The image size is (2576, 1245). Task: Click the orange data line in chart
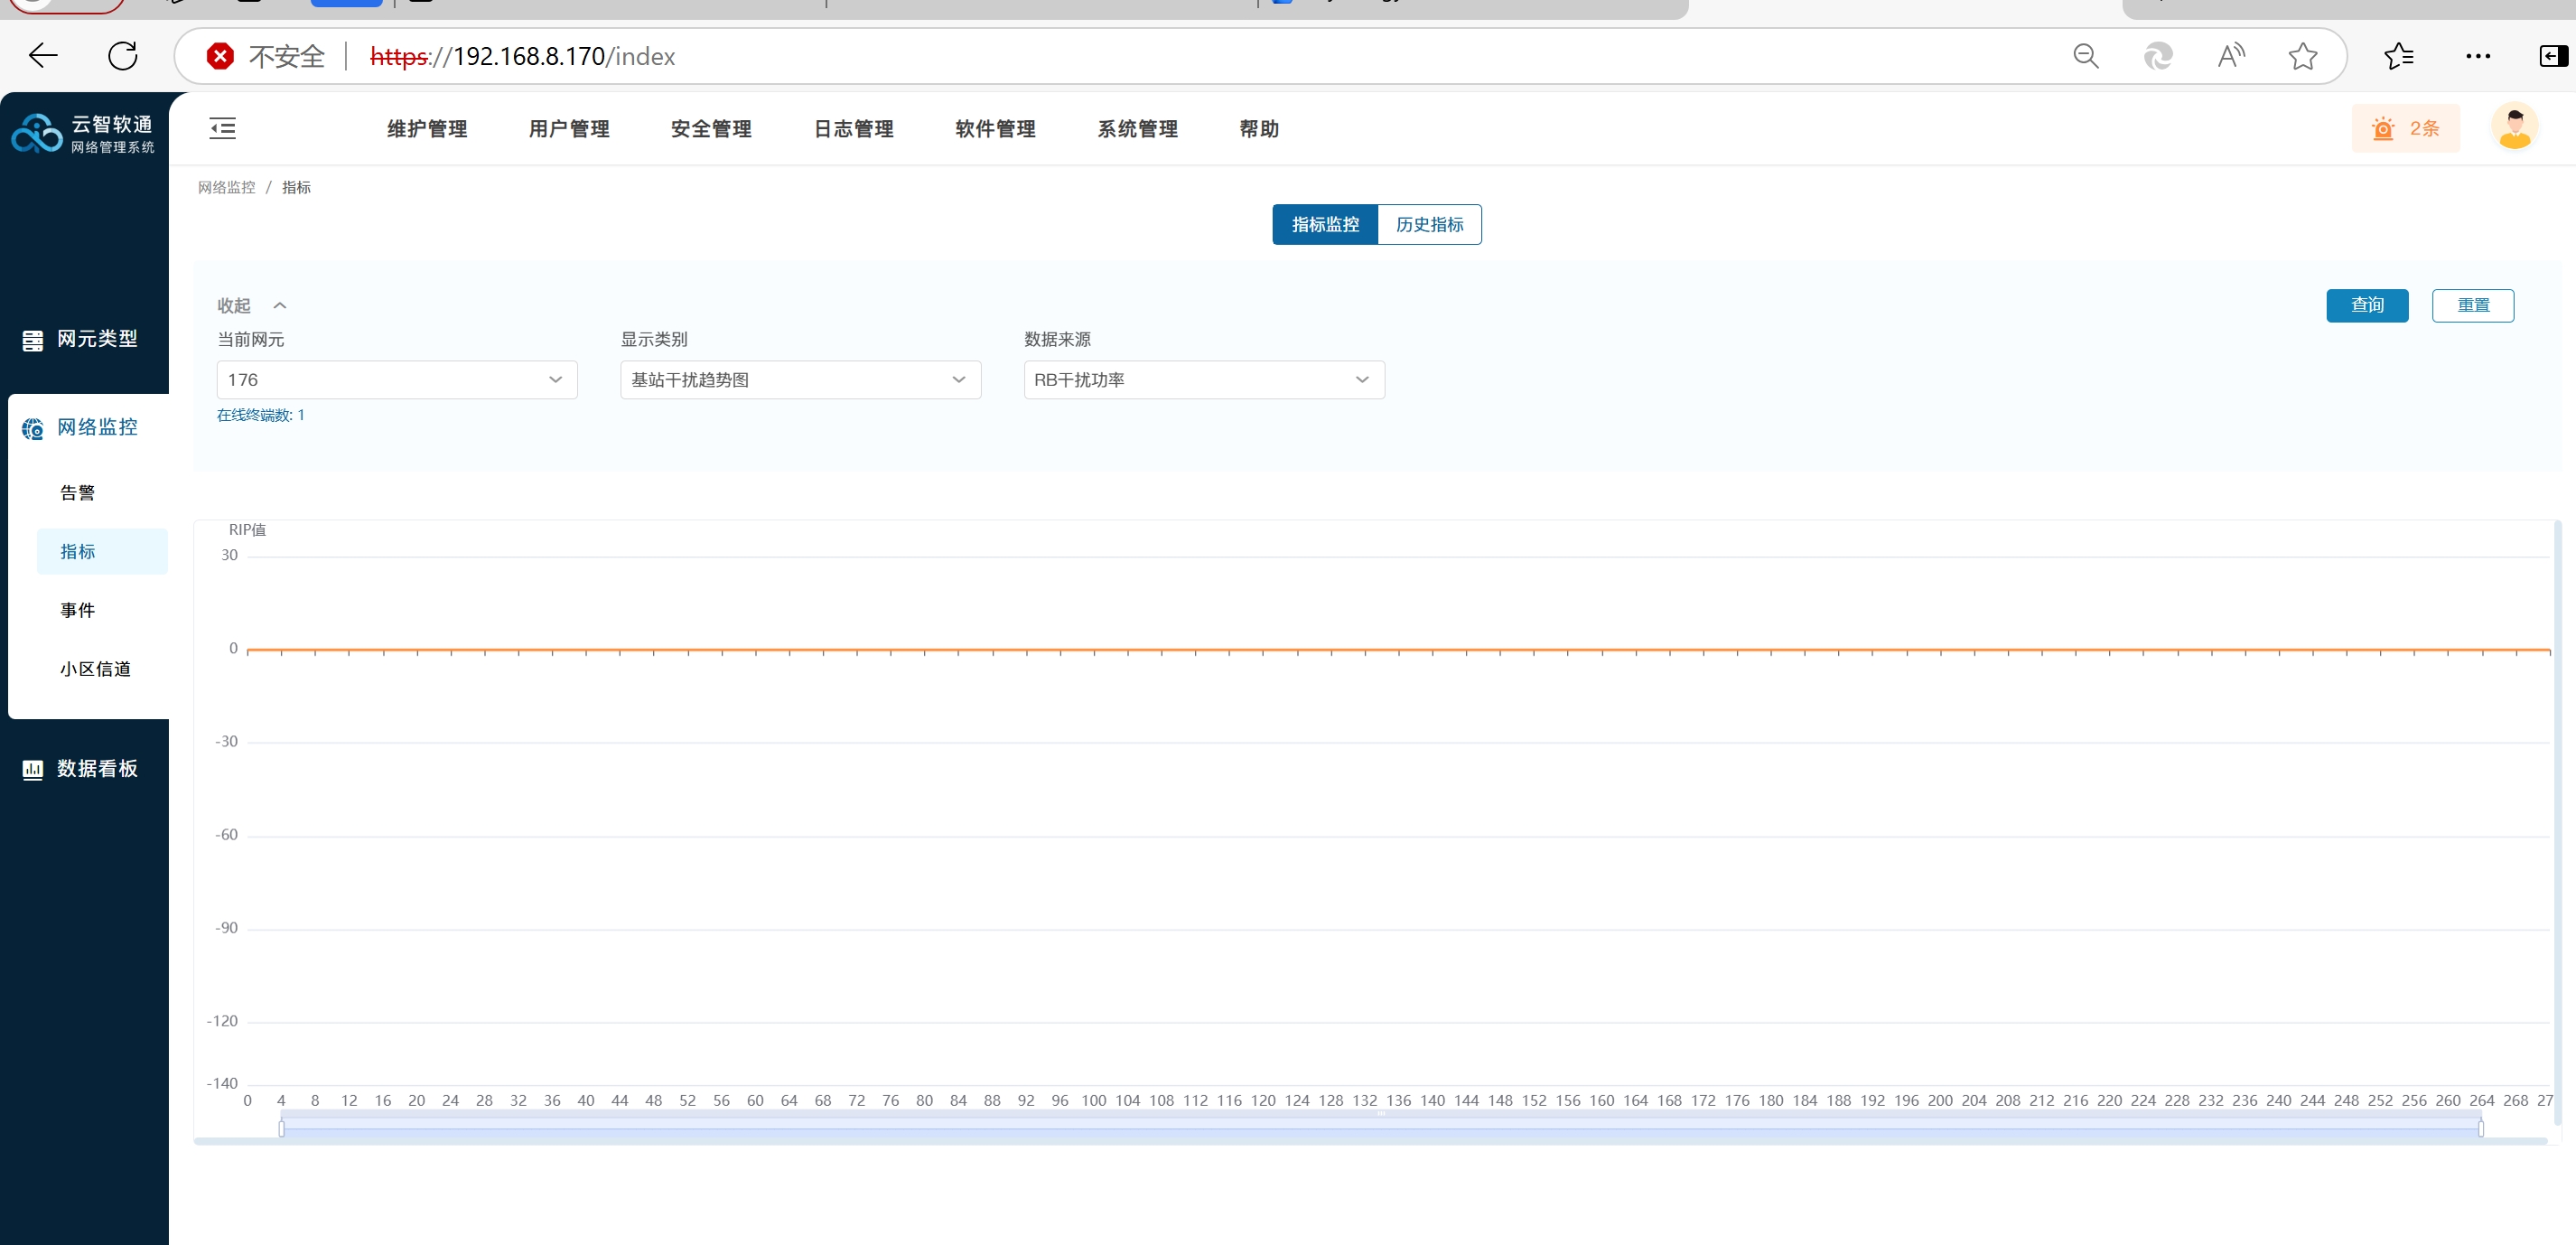(1398, 650)
